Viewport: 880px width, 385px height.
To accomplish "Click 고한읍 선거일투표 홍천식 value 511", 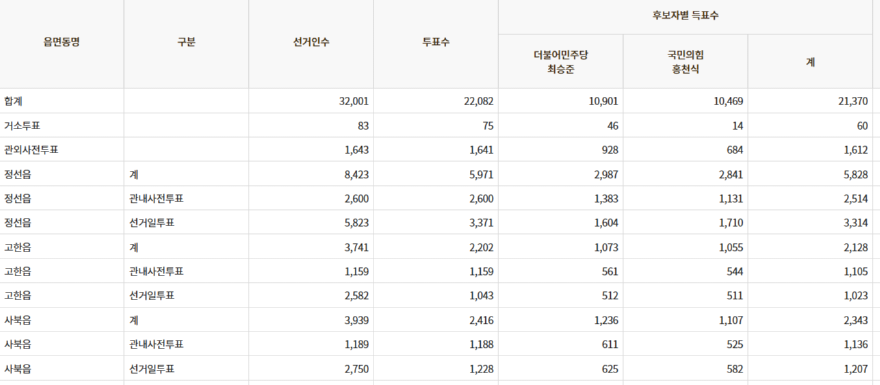I will pyautogui.click(x=734, y=296).
